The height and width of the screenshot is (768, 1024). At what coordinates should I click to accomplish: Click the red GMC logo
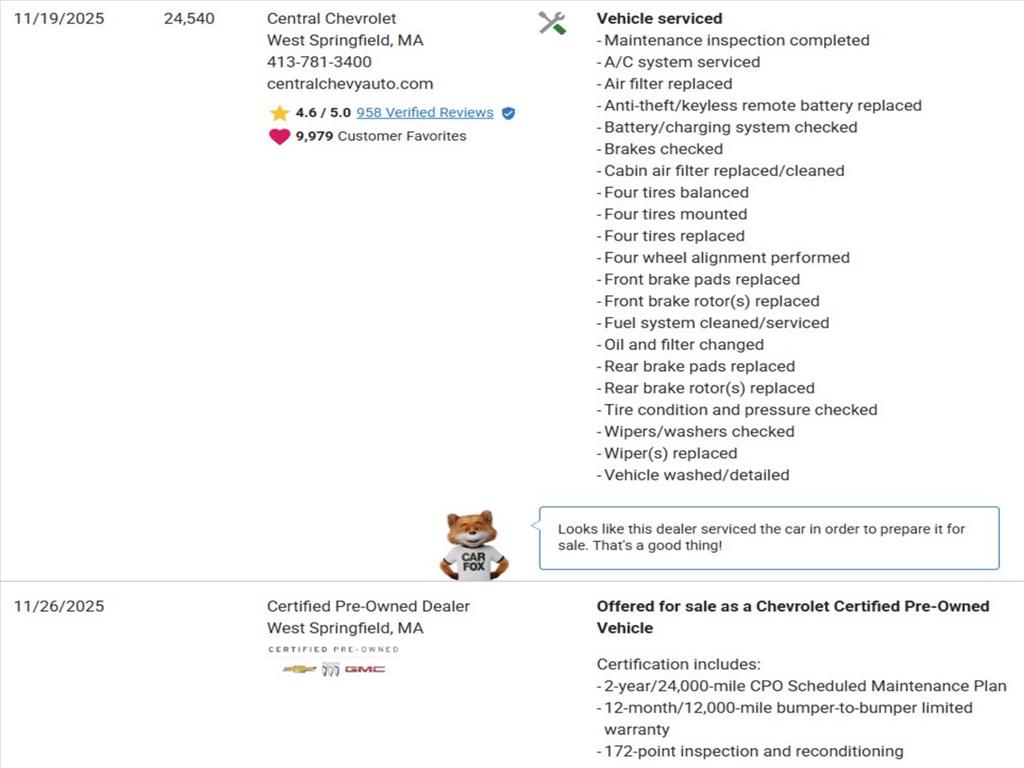[x=365, y=669]
